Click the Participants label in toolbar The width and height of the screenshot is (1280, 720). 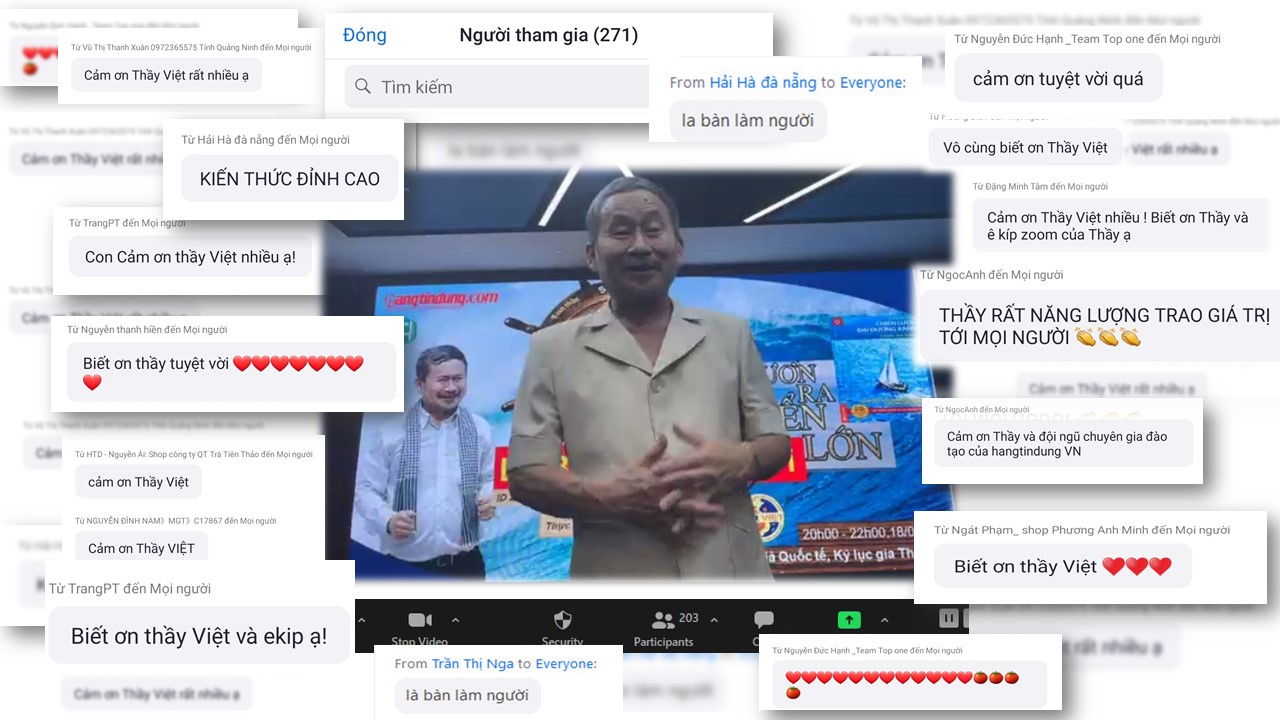pyautogui.click(x=663, y=642)
